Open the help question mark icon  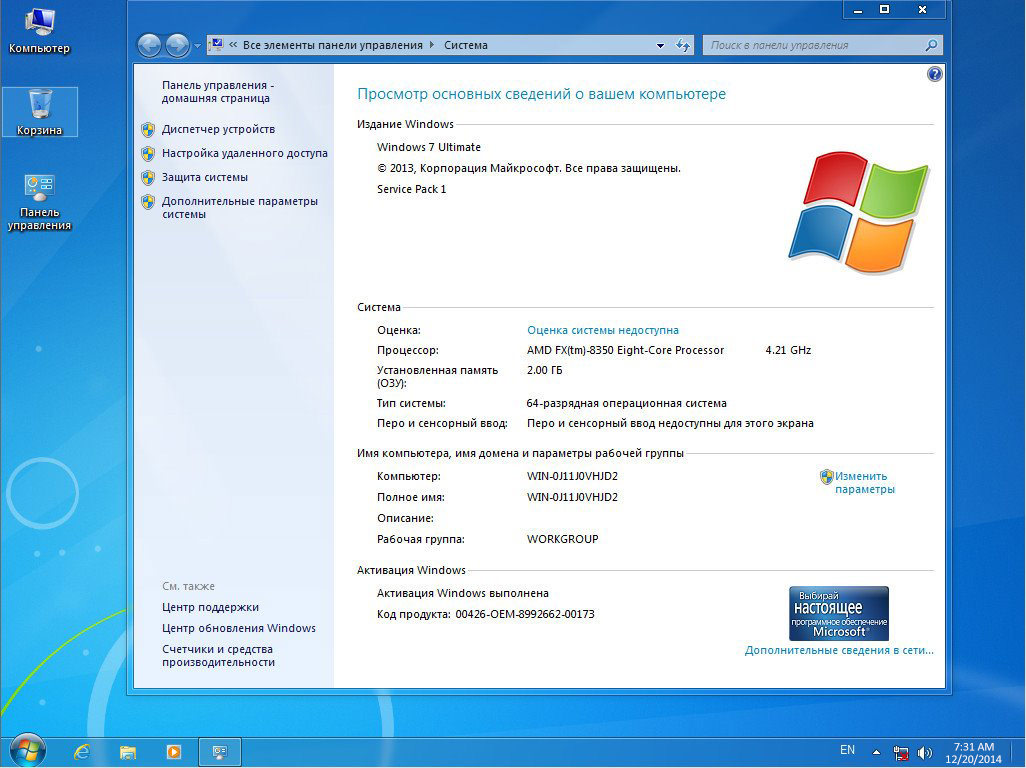934,75
